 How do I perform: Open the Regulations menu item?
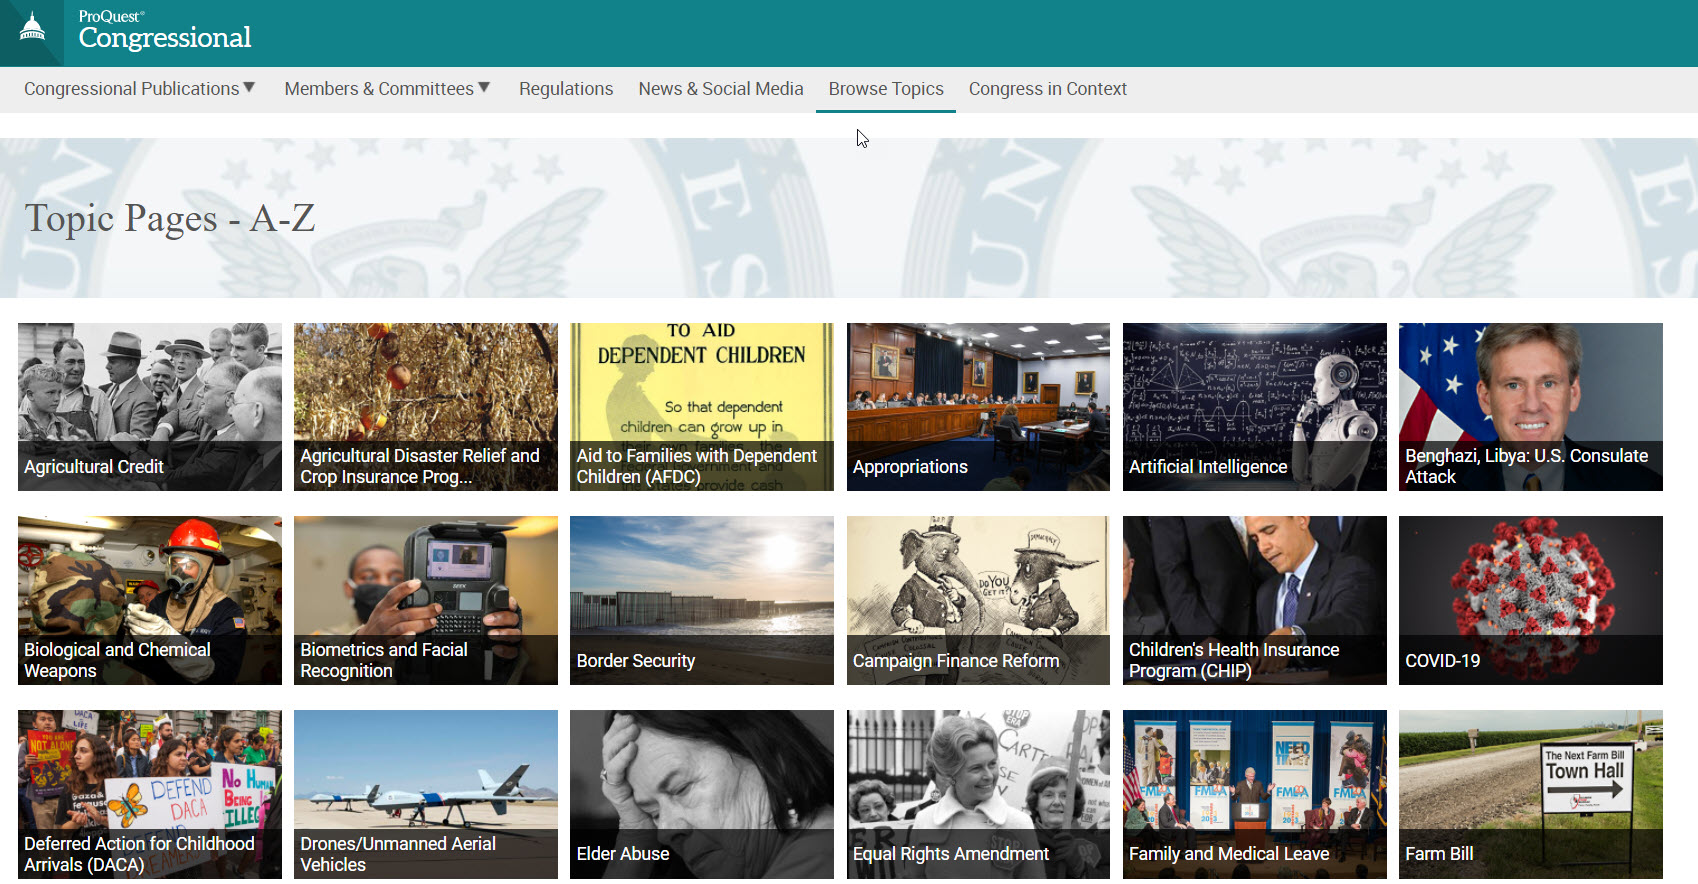566,89
